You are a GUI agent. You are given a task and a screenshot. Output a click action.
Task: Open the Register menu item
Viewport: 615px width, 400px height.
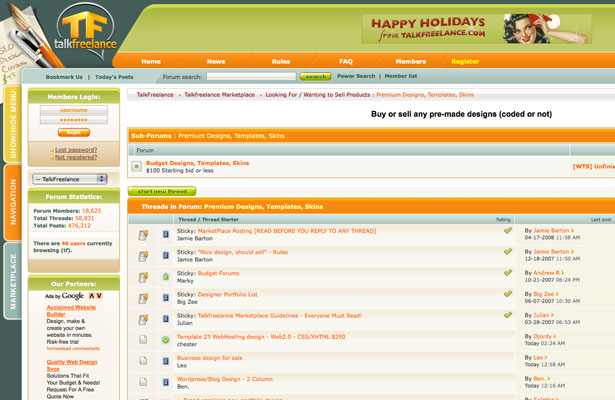point(465,62)
